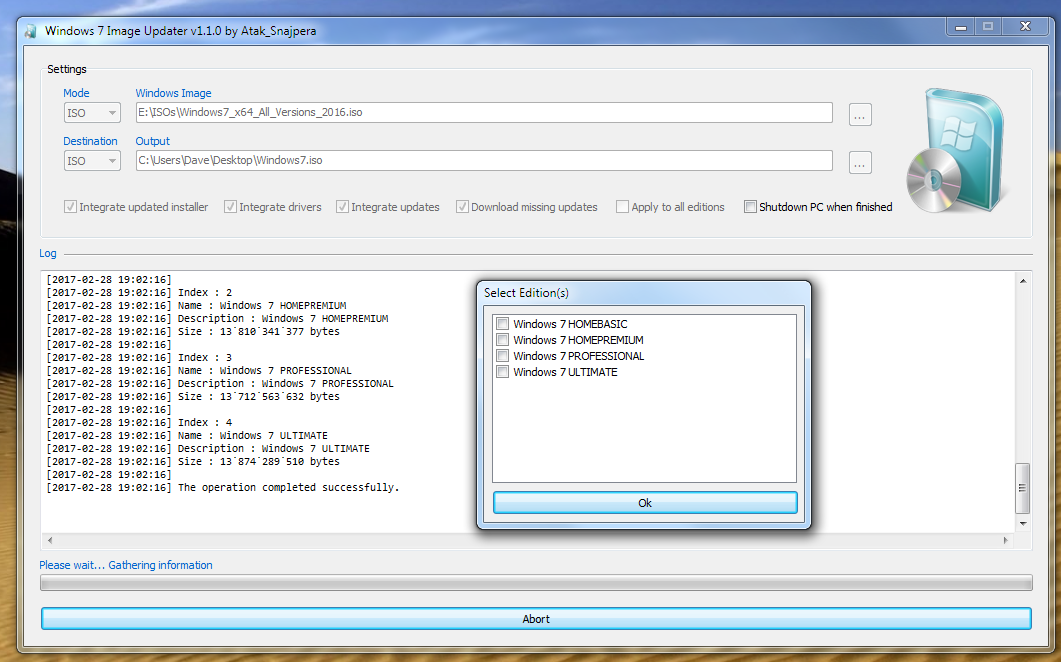Toggle Integrate updated installer checkbox
The image size is (1061, 662).
(70, 207)
